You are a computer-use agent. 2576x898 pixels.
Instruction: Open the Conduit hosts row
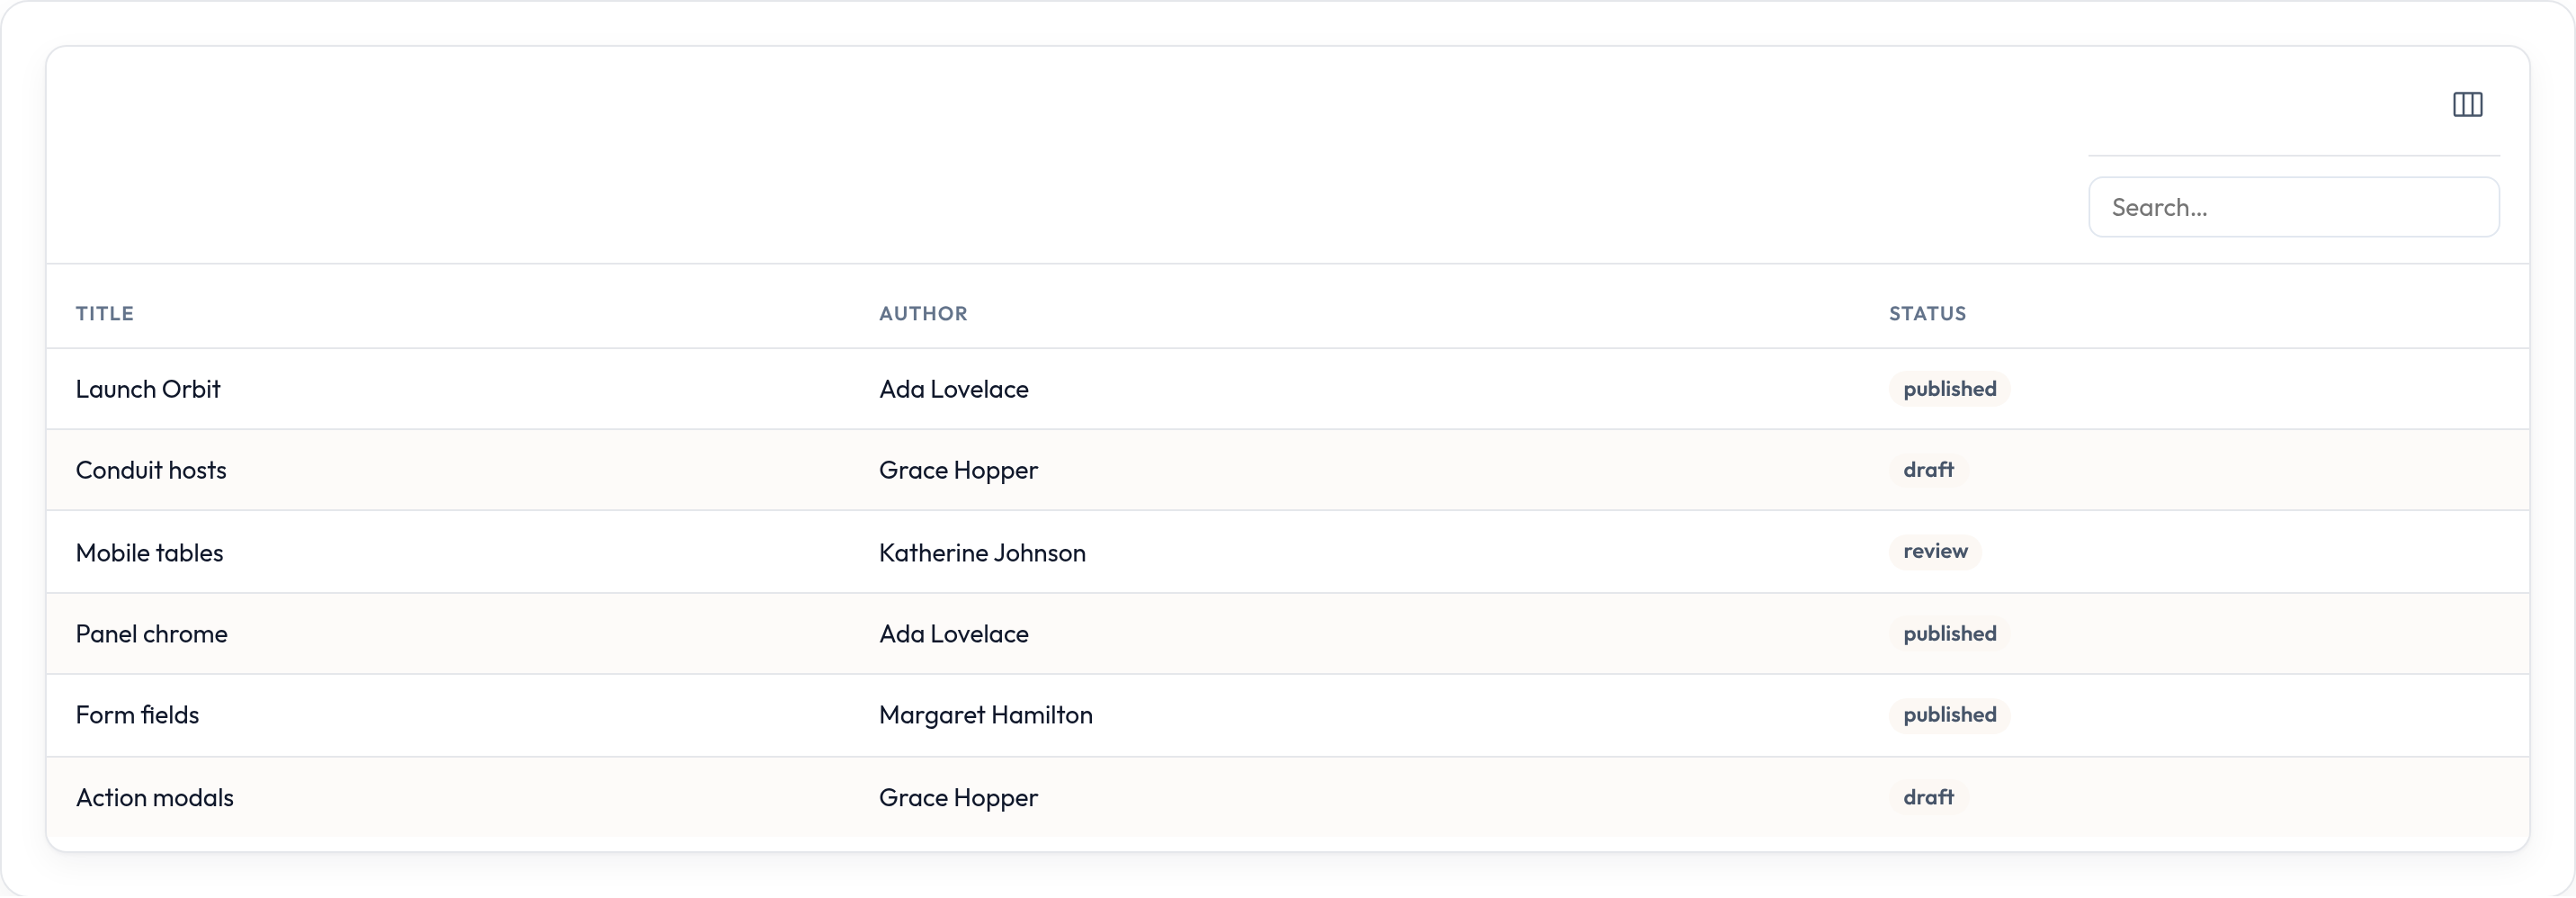tap(1287, 470)
